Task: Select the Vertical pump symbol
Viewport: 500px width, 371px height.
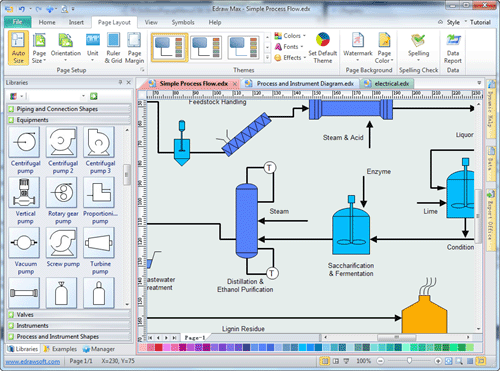Action: pyautogui.click(x=25, y=192)
